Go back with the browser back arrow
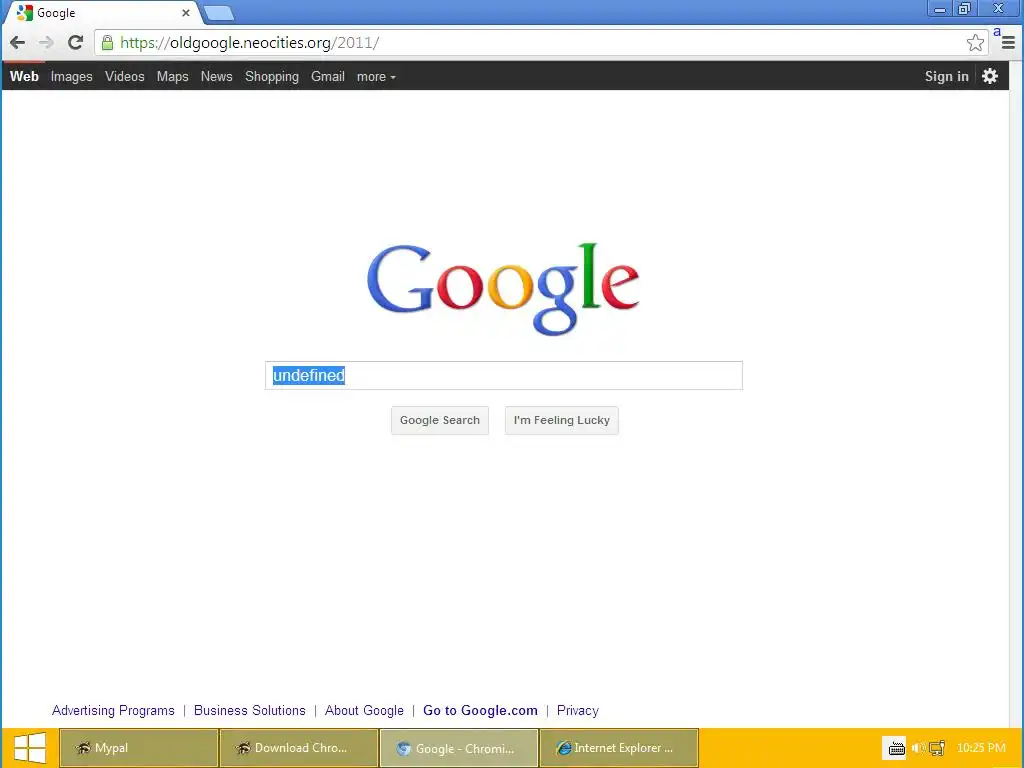Viewport: 1024px width, 768px height. (18, 43)
